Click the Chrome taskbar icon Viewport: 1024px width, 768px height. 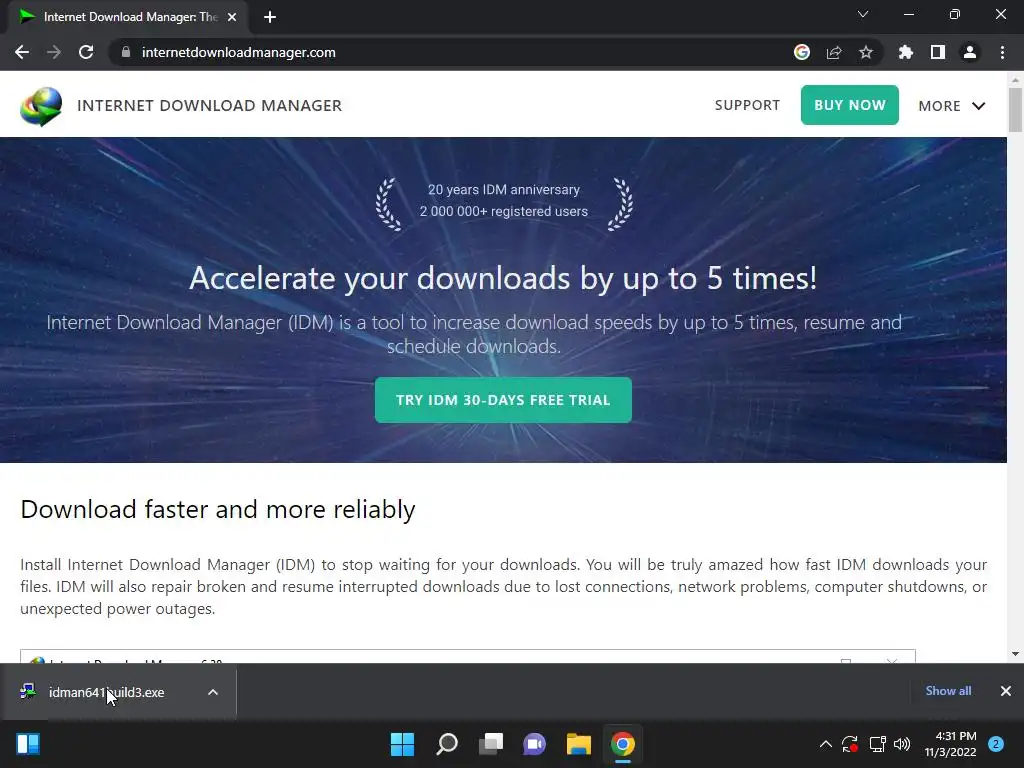623,744
